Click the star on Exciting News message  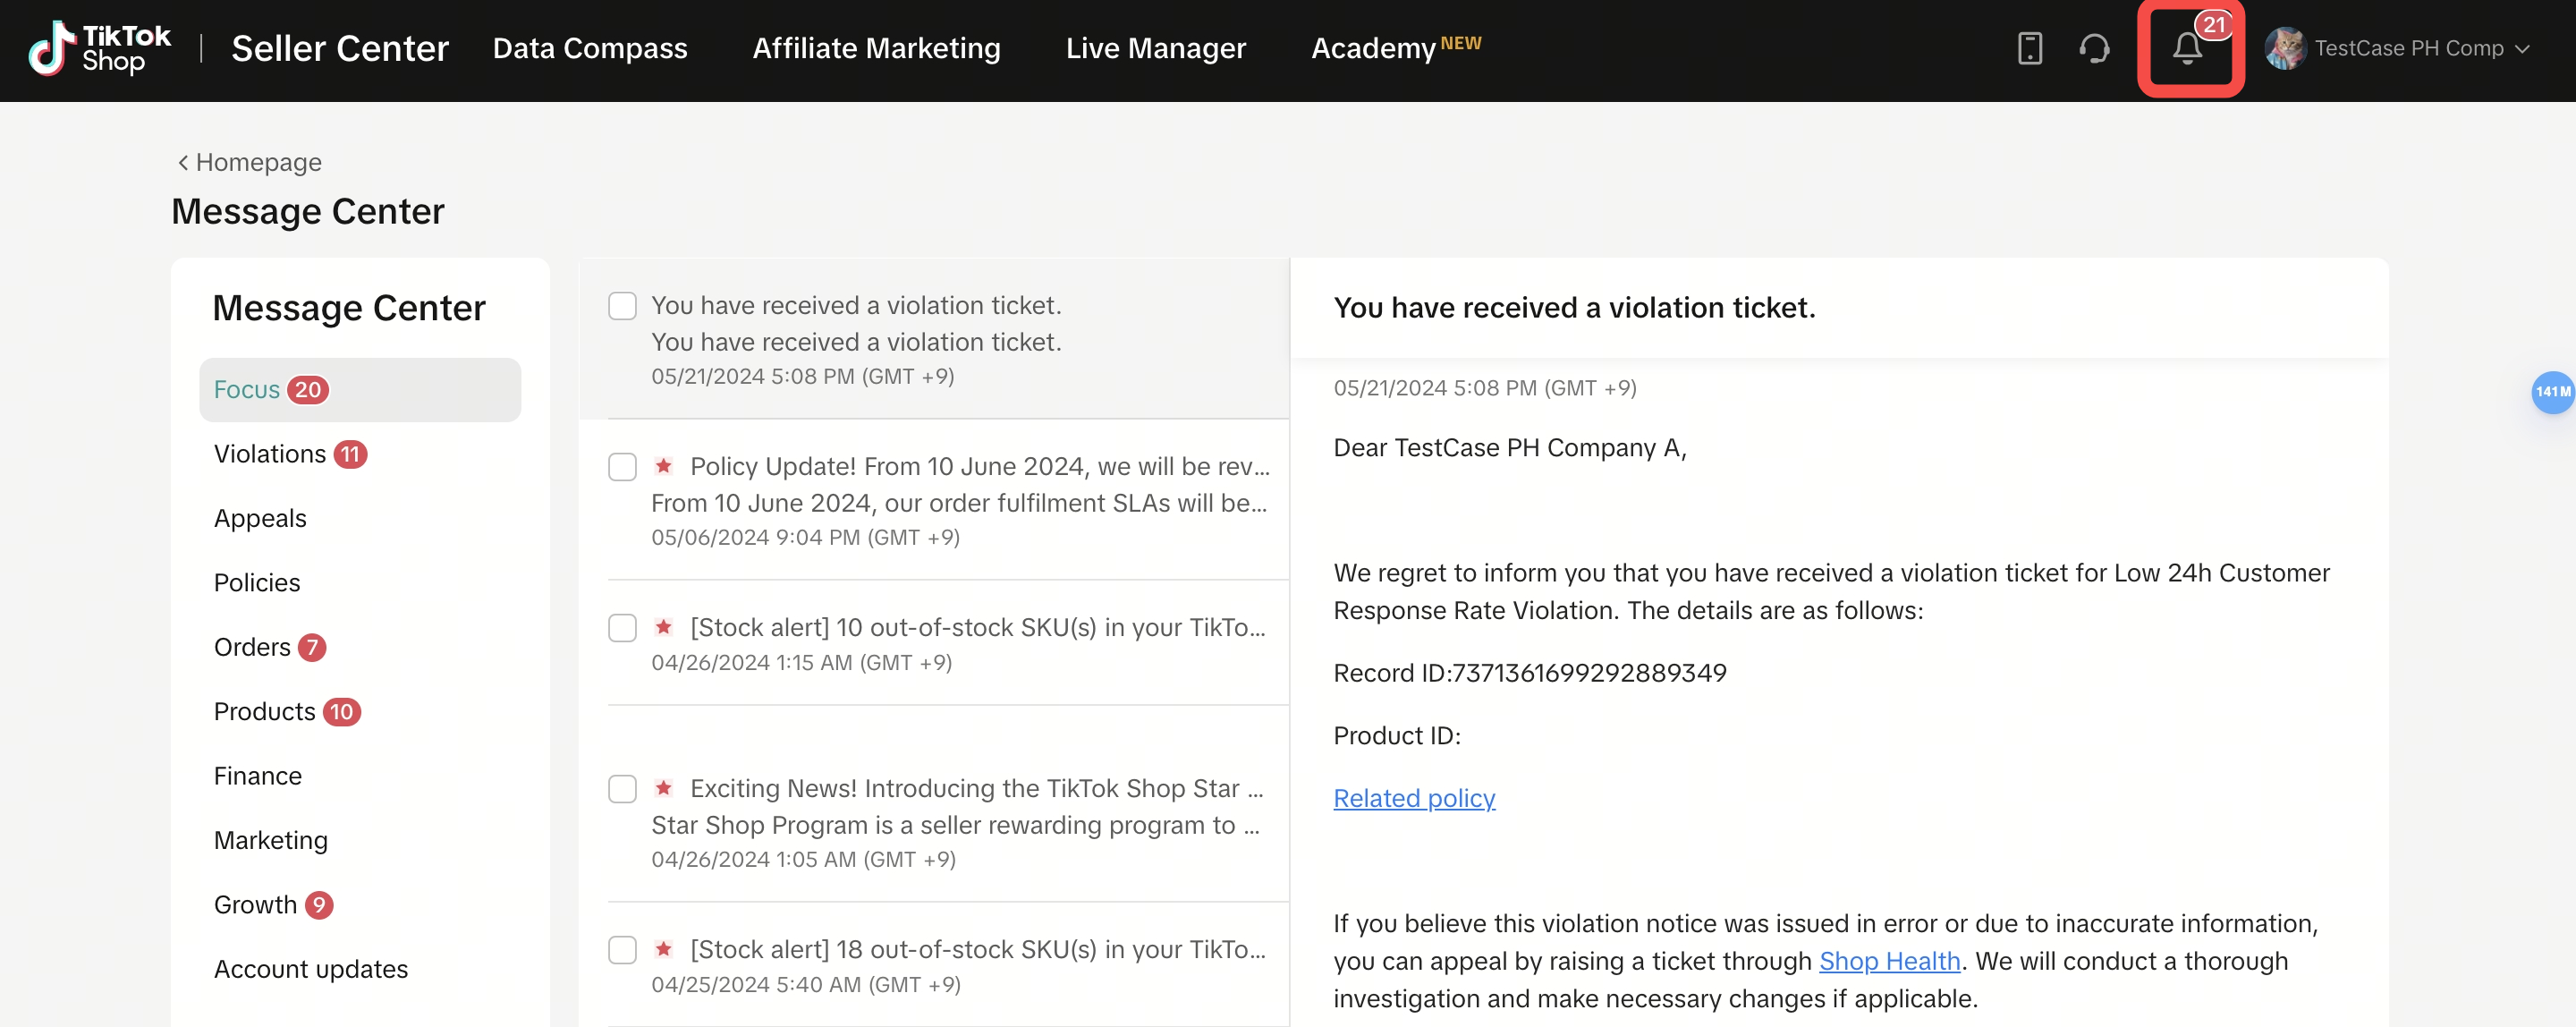point(663,788)
